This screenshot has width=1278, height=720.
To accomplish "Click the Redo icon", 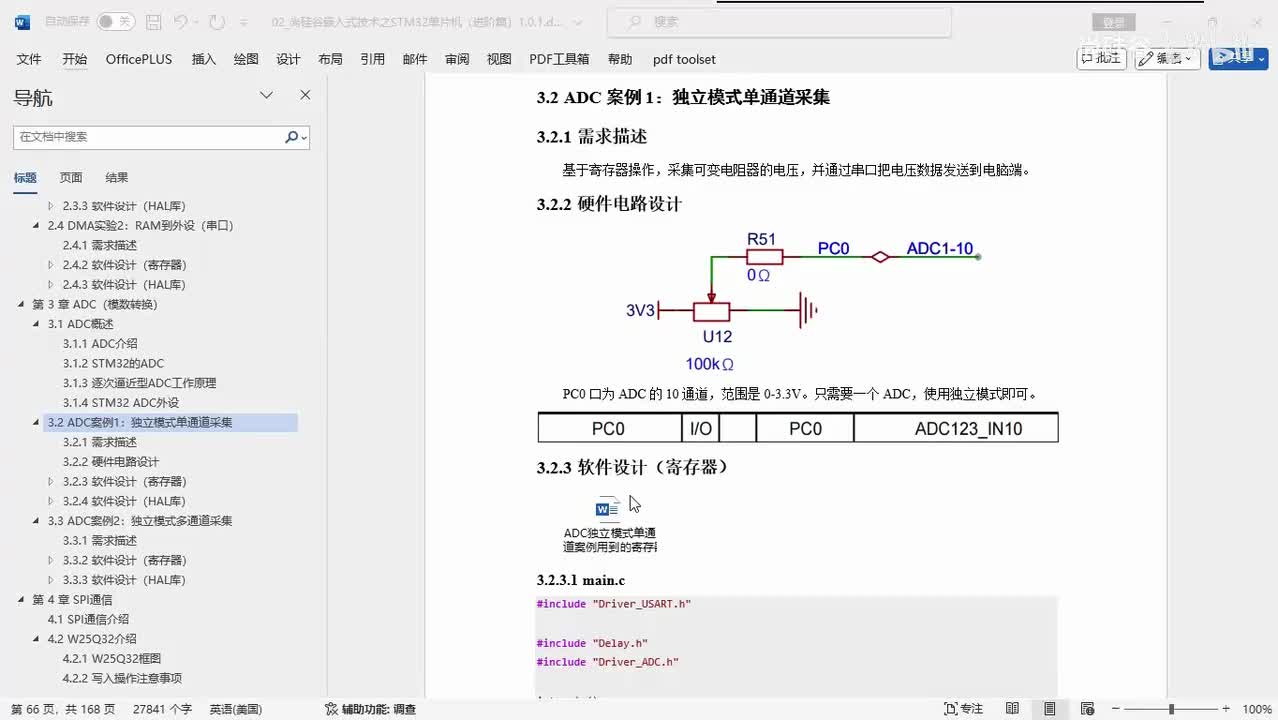I will click(x=217, y=21).
